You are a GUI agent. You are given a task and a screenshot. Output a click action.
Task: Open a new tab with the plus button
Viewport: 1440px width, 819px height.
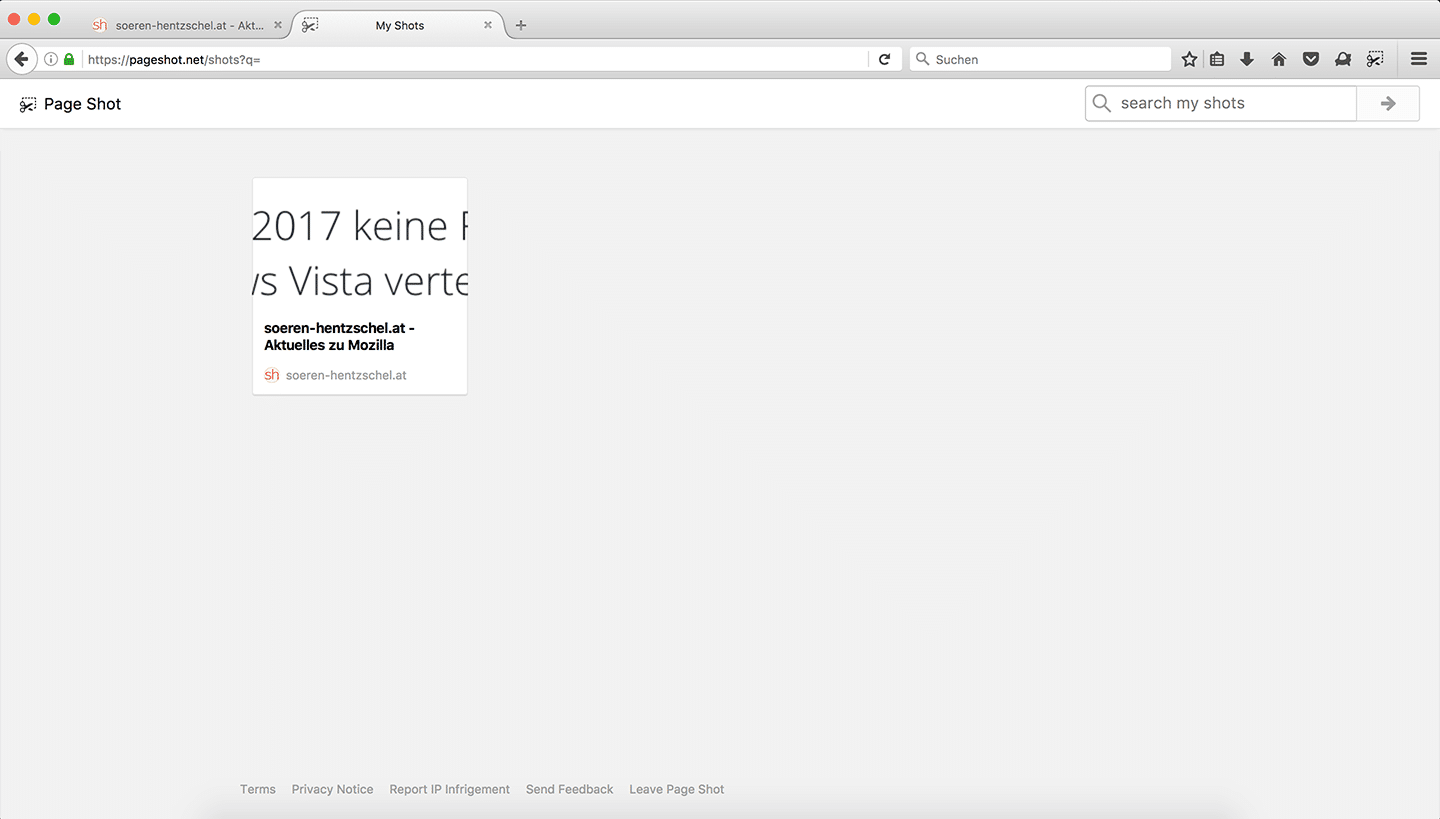(x=521, y=25)
